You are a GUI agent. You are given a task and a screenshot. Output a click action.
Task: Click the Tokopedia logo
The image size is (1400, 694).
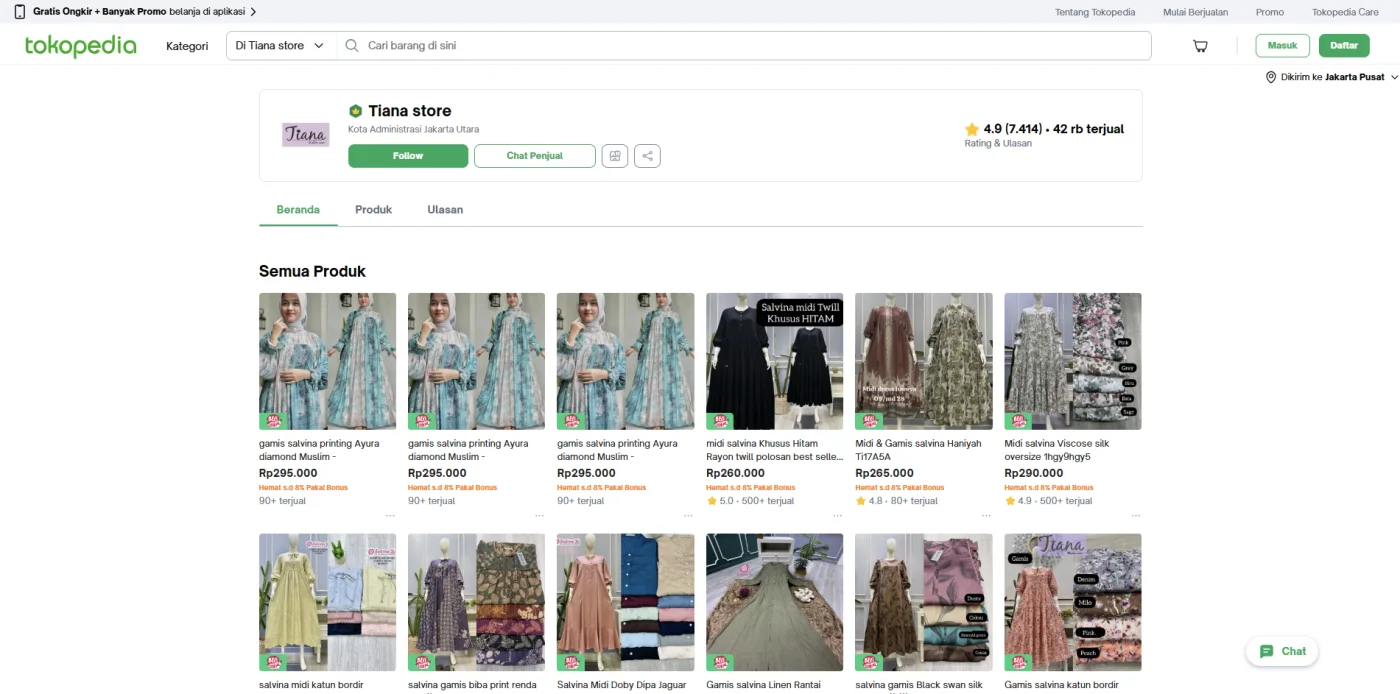point(80,46)
